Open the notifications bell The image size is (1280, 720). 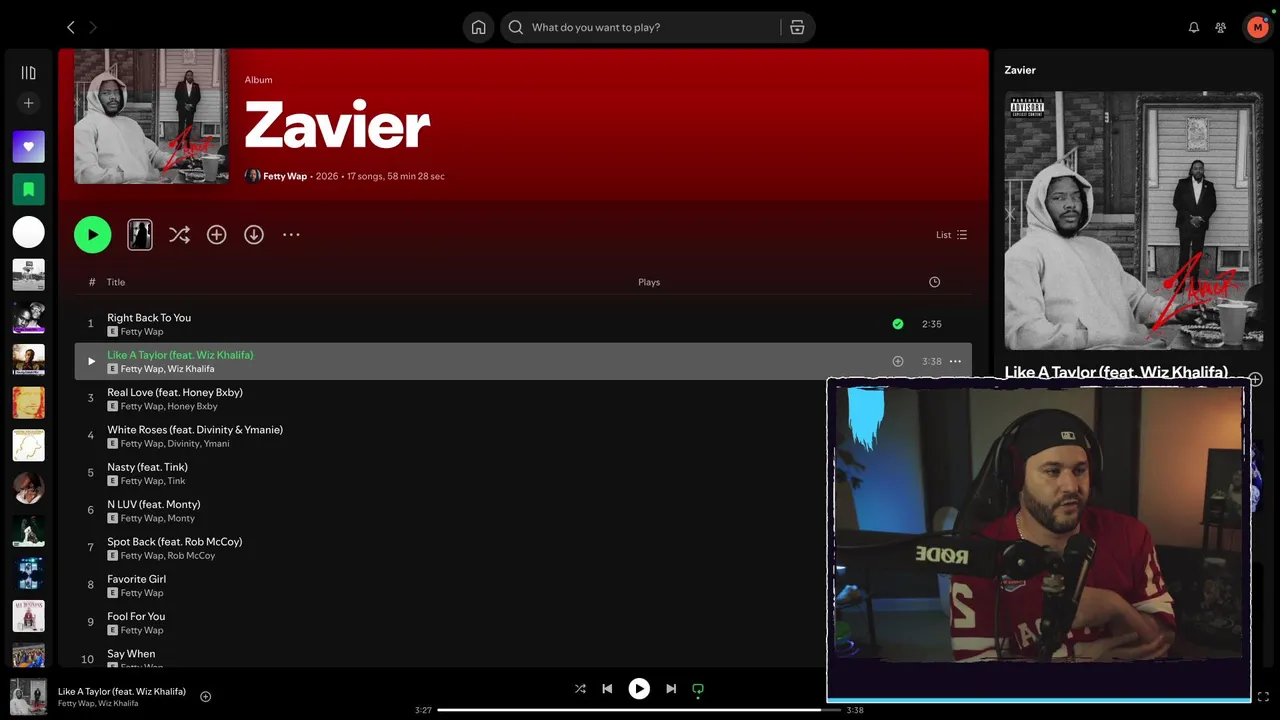coord(1193,27)
